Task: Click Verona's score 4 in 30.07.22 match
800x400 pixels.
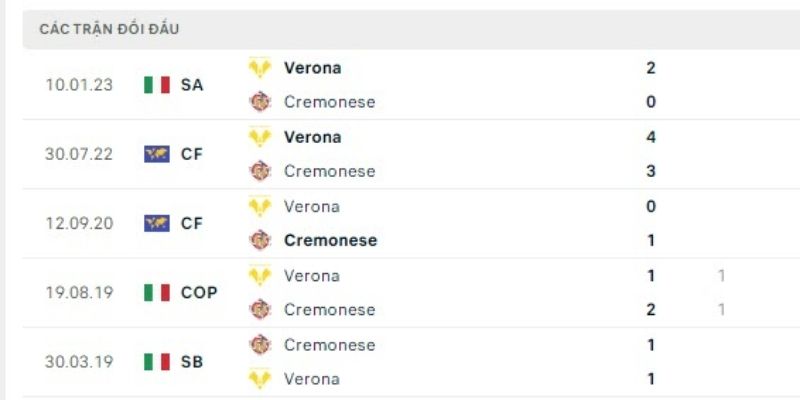Action: [651, 137]
